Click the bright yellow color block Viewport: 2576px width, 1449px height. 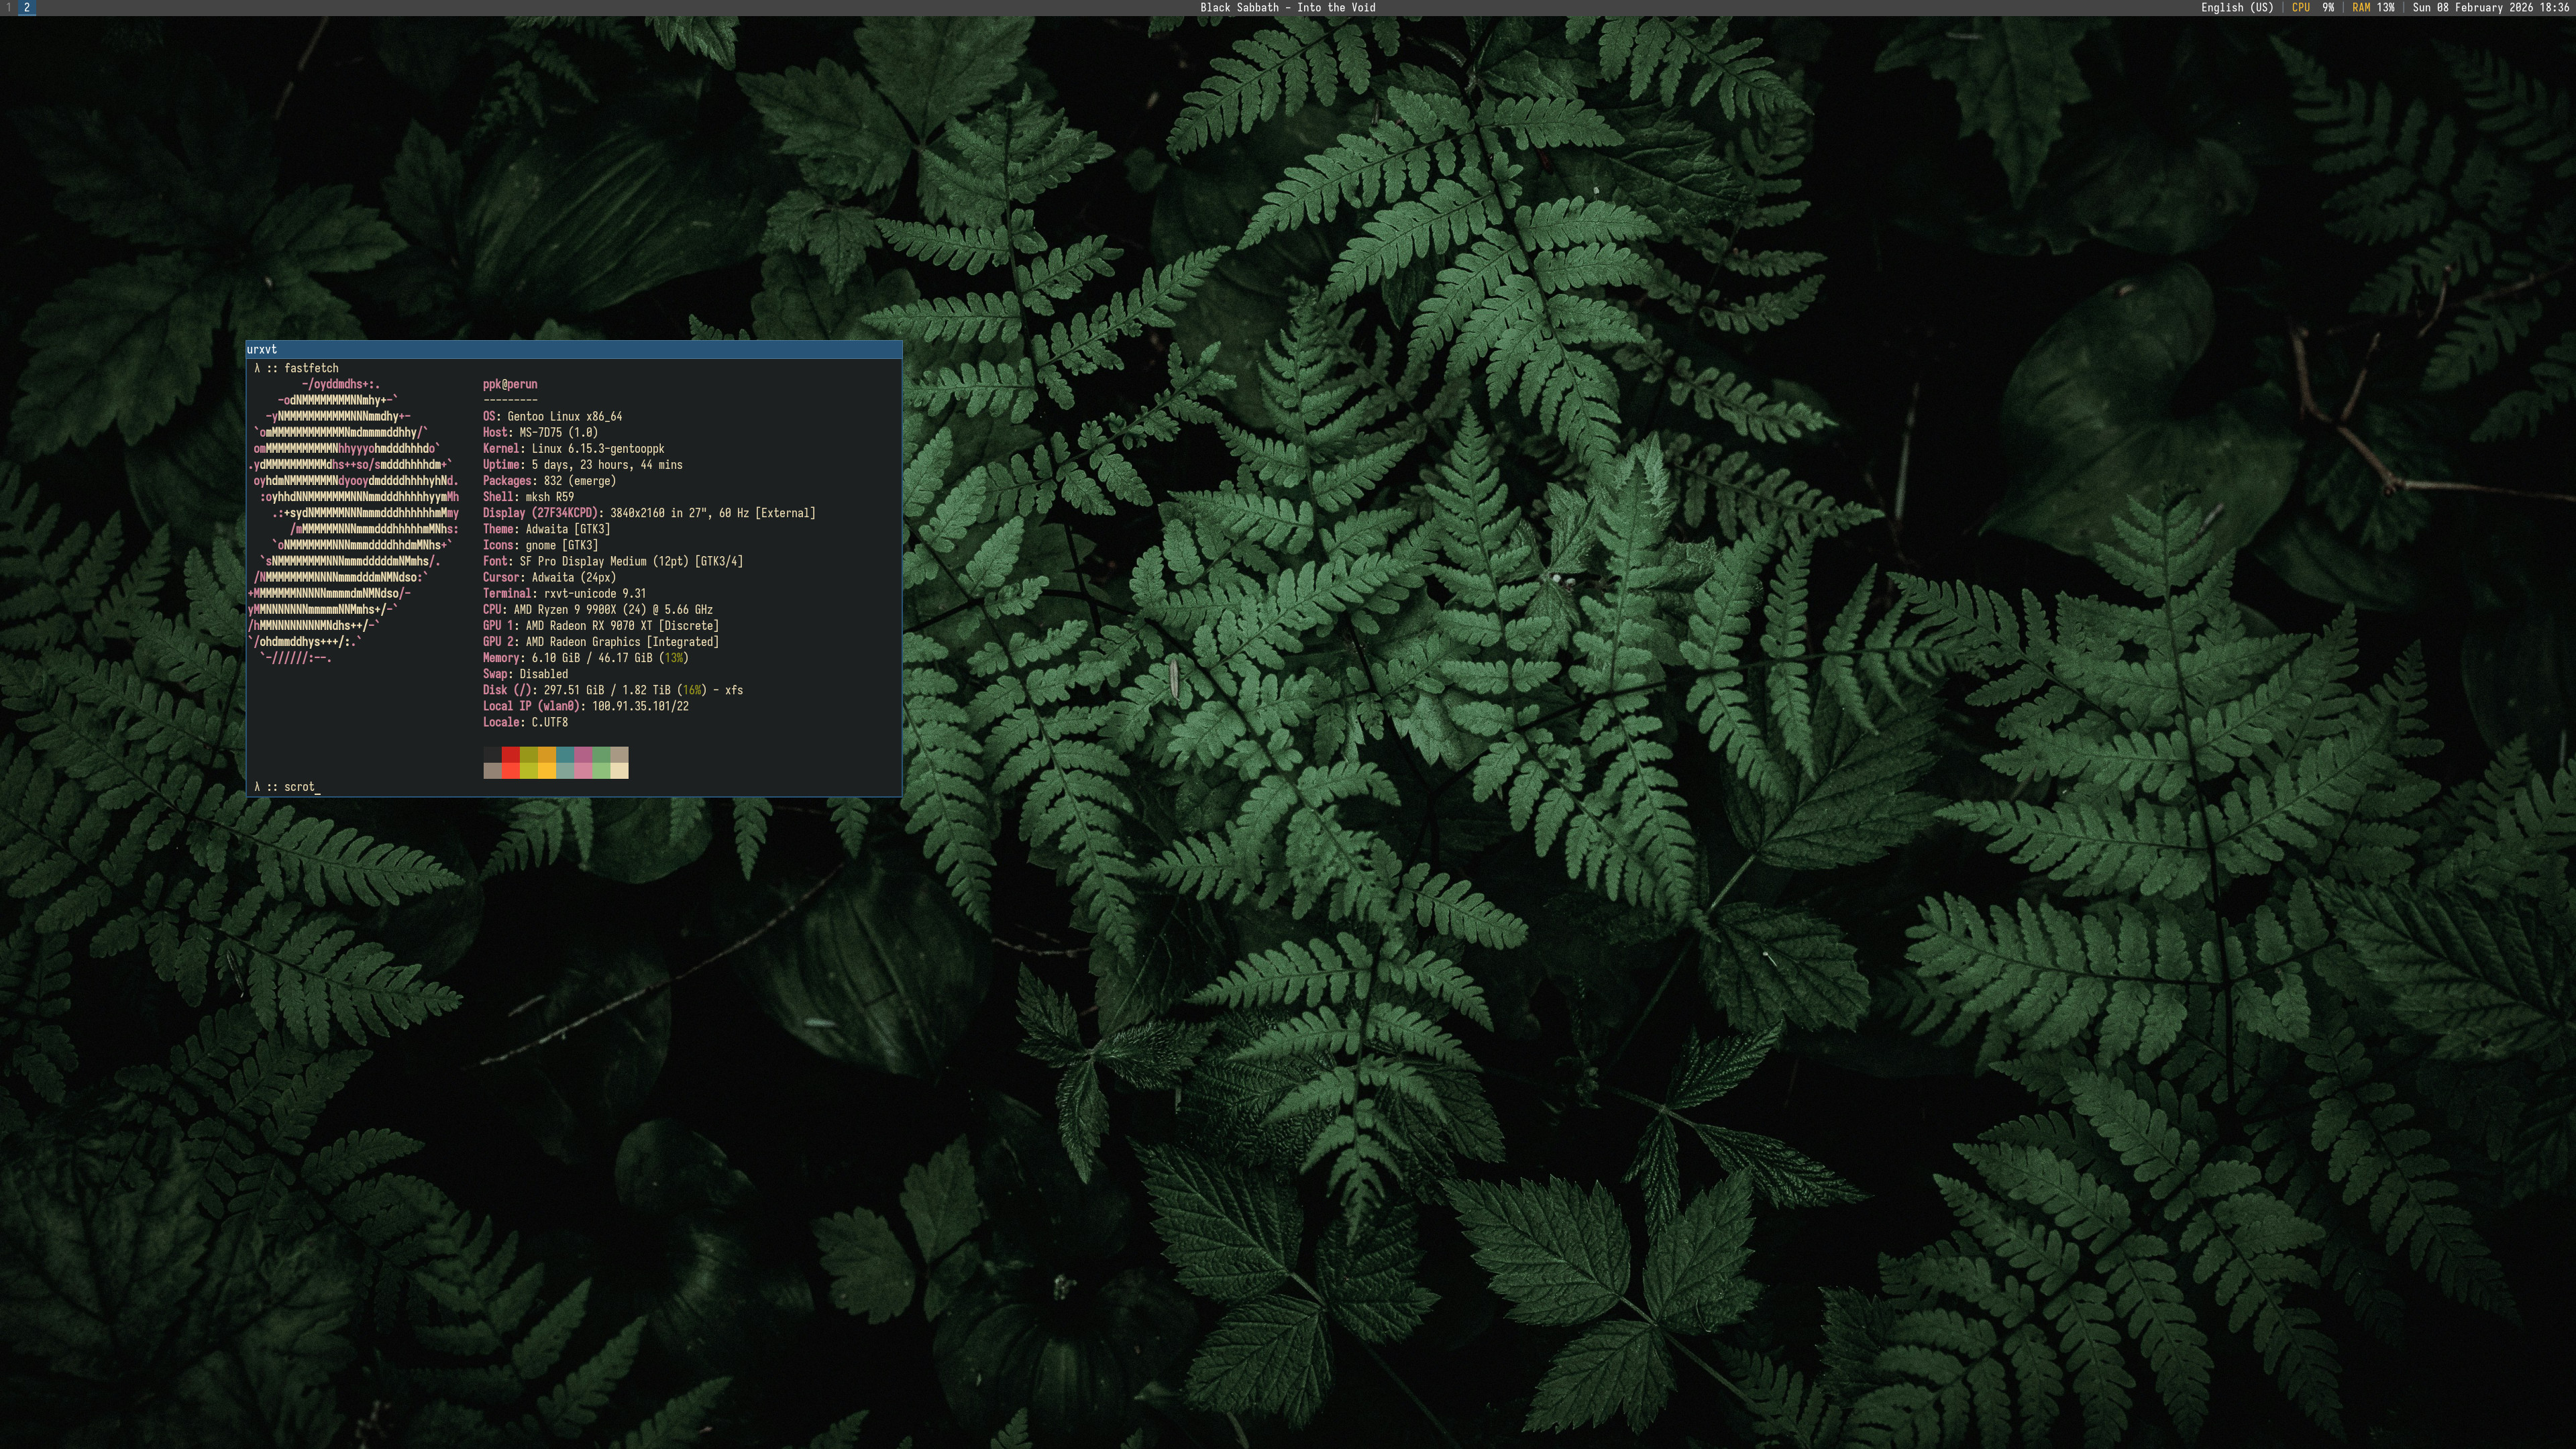click(547, 770)
